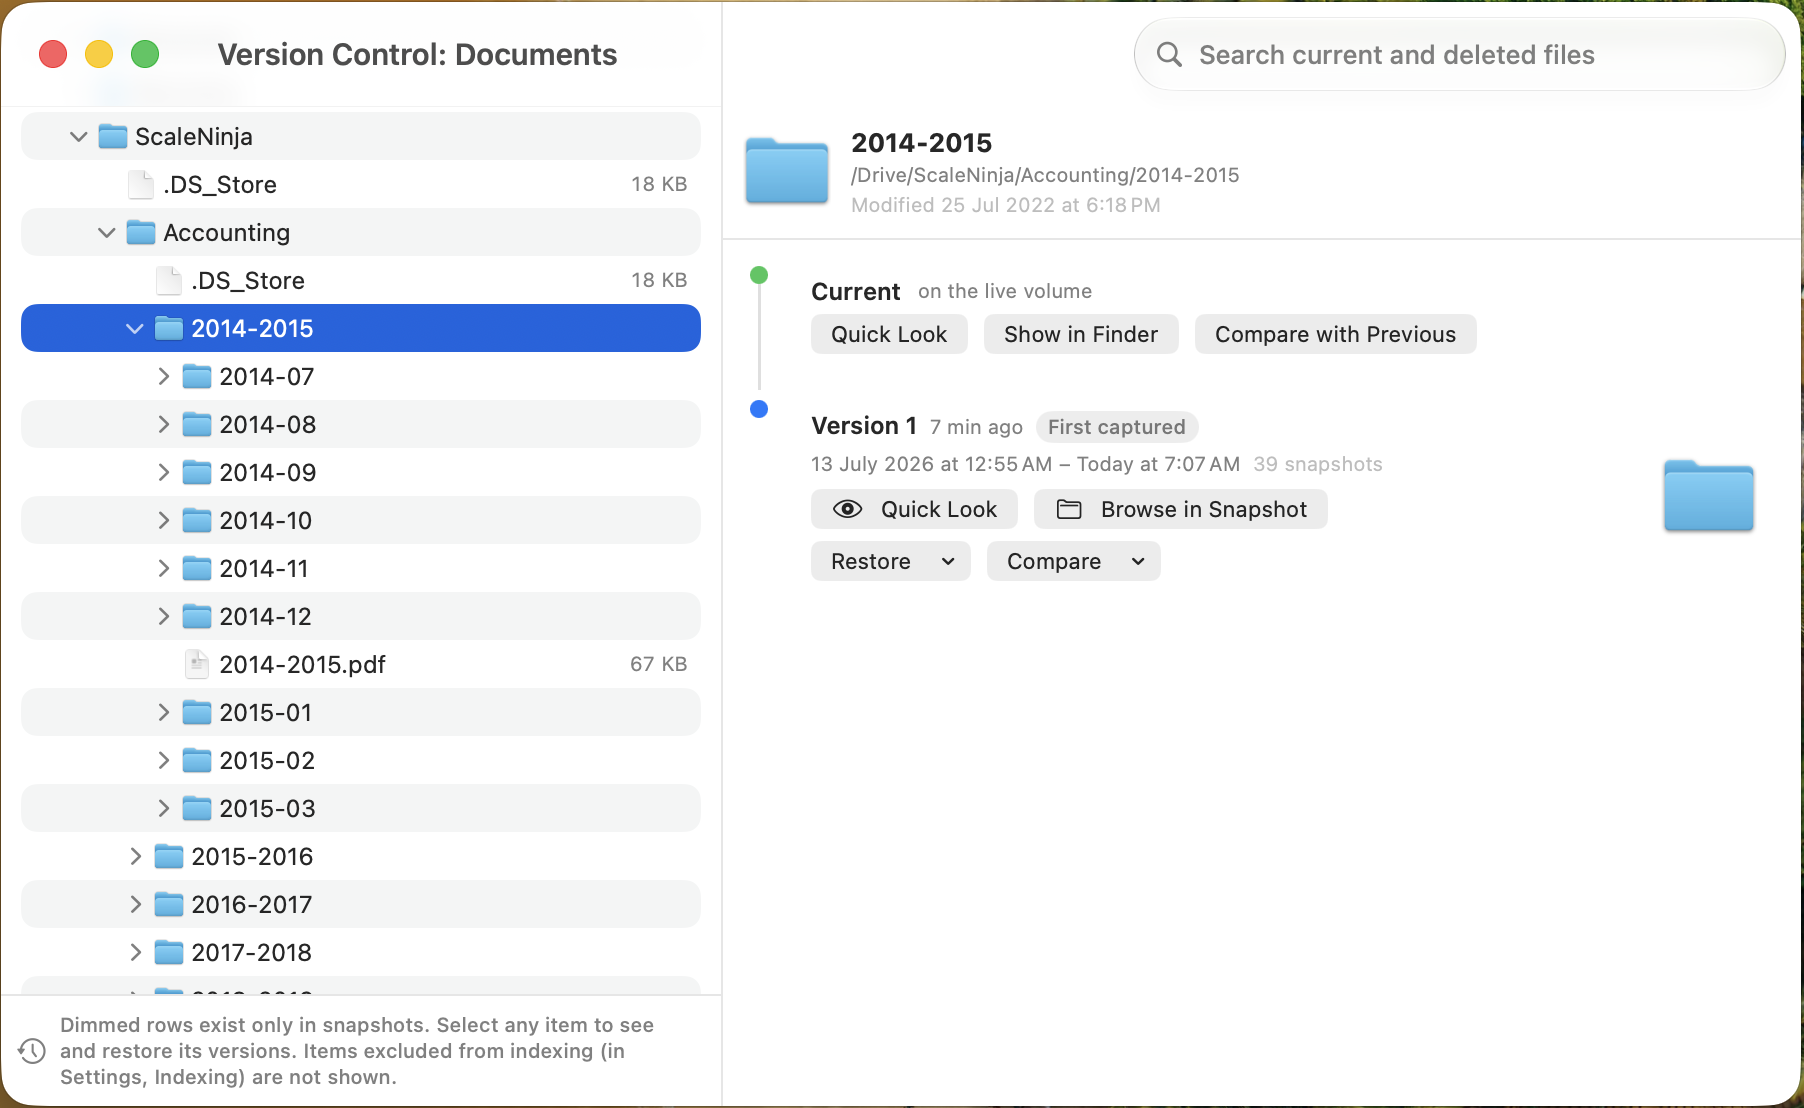This screenshot has width=1804, height=1108.
Task: Select the 2015-03 folder row
Action: point(361,808)
